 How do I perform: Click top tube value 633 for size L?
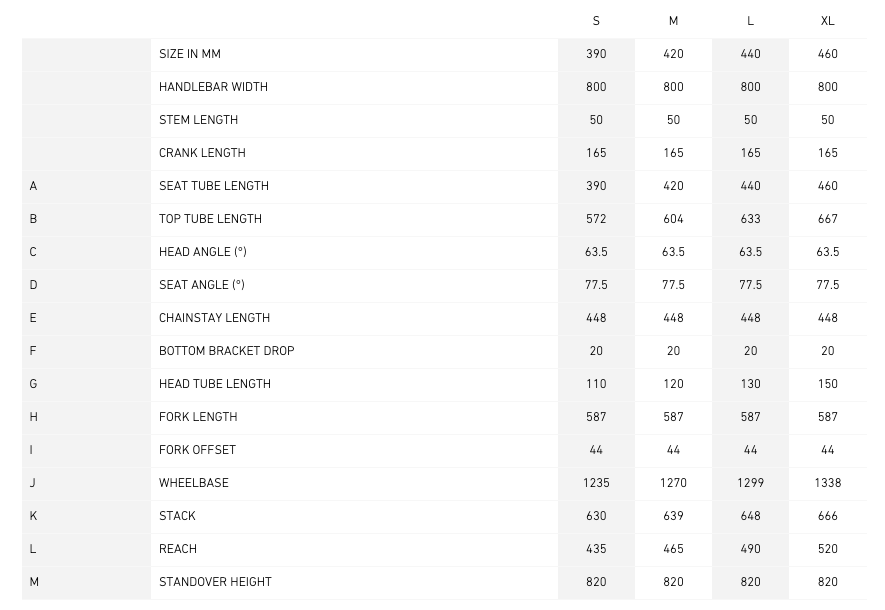point(750,219)
